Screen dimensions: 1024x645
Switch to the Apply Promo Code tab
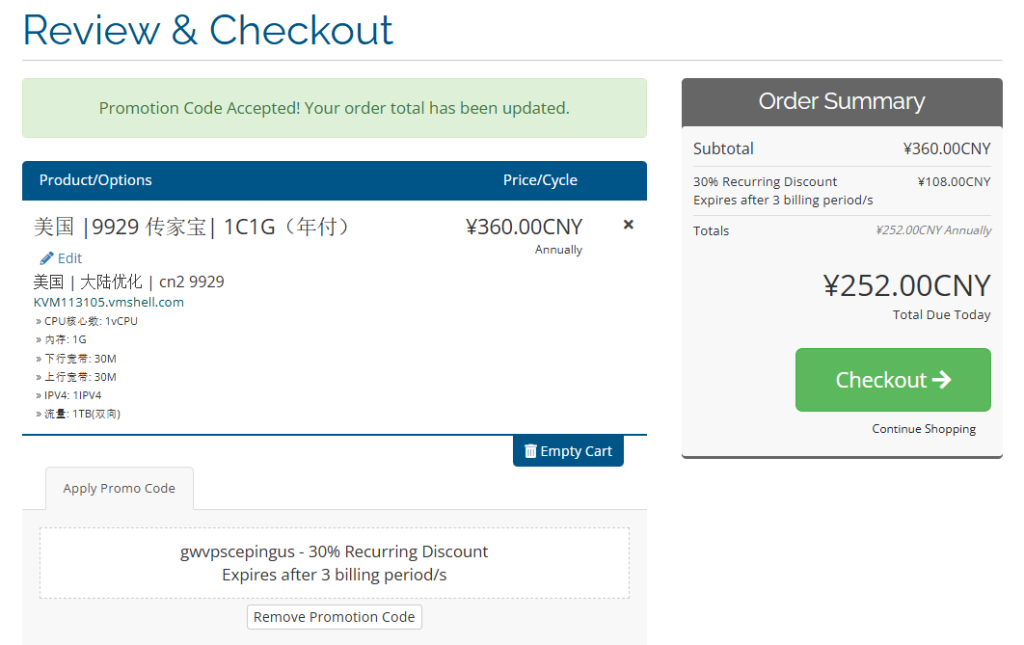pos(119,488)
